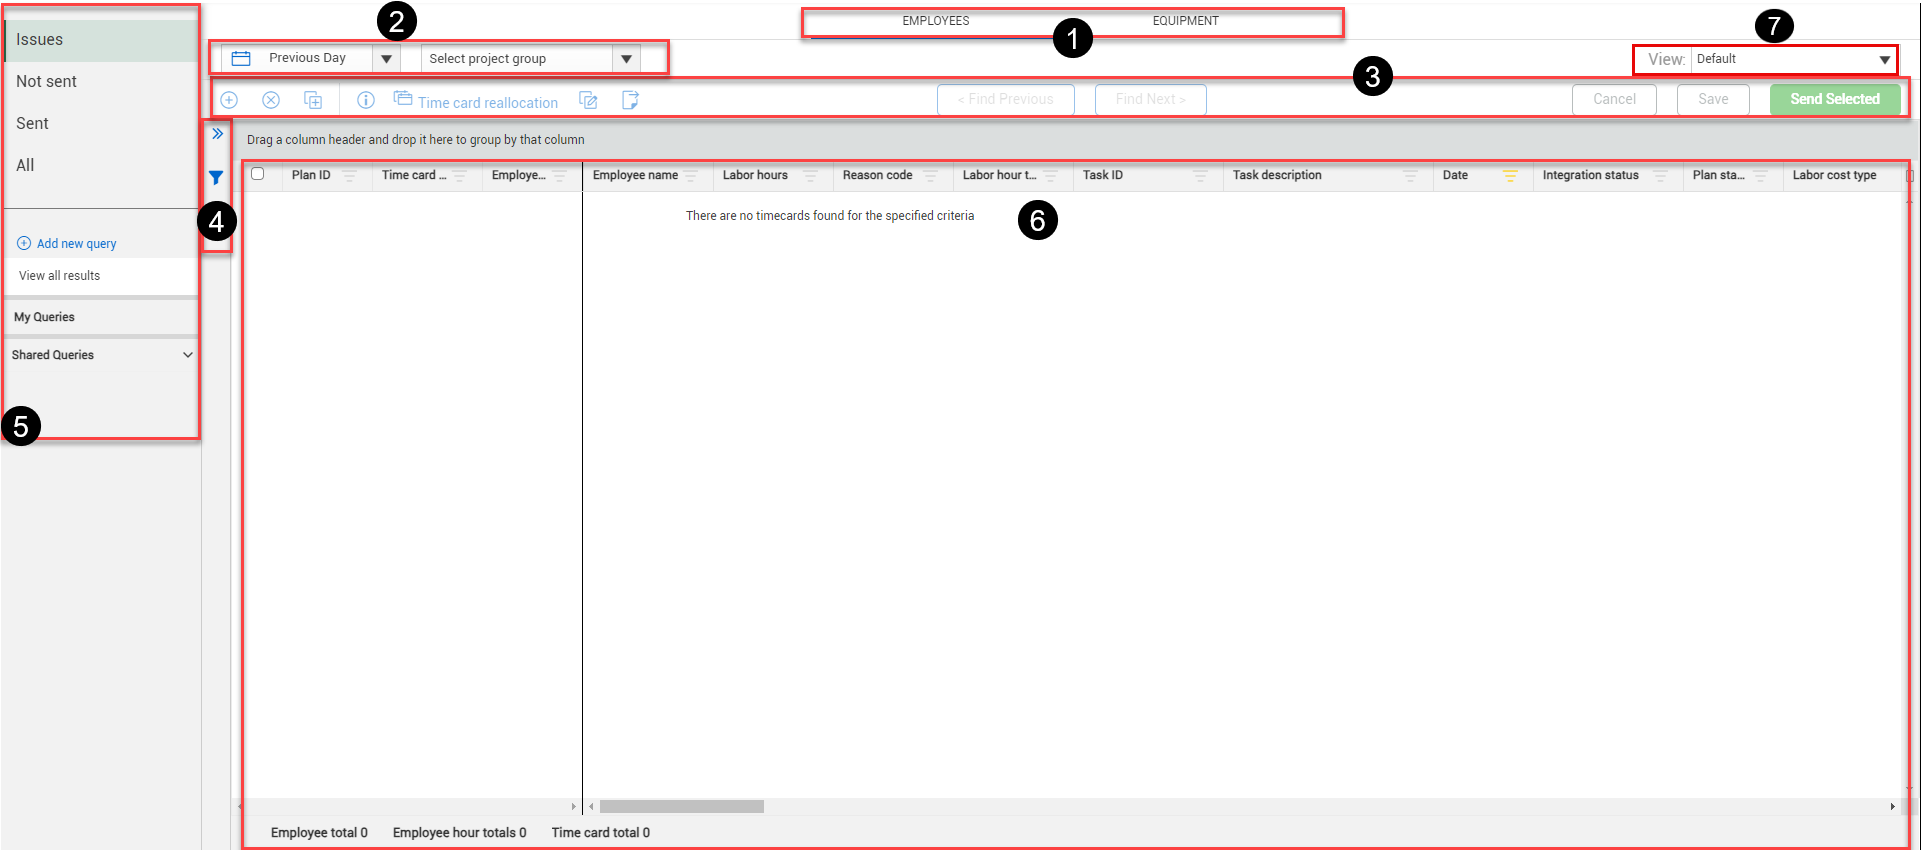Viewport: 1921px width, 850px height.
Task: Select the Not sent filter
Action: point(102,82)
